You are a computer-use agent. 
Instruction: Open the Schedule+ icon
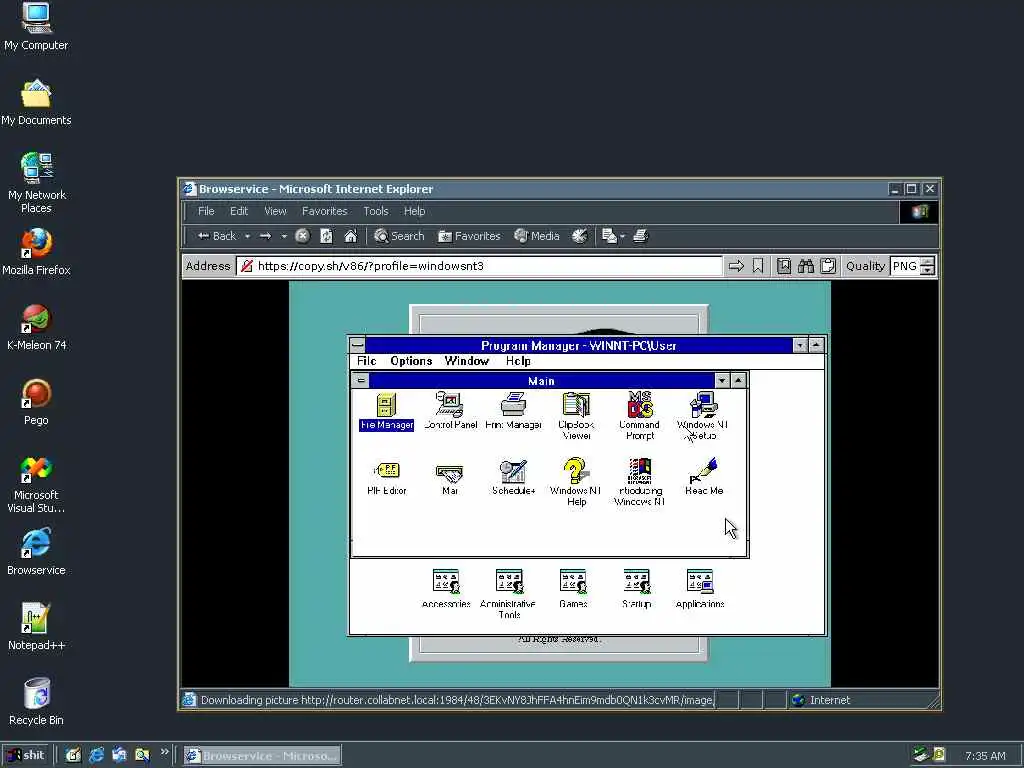513,478
